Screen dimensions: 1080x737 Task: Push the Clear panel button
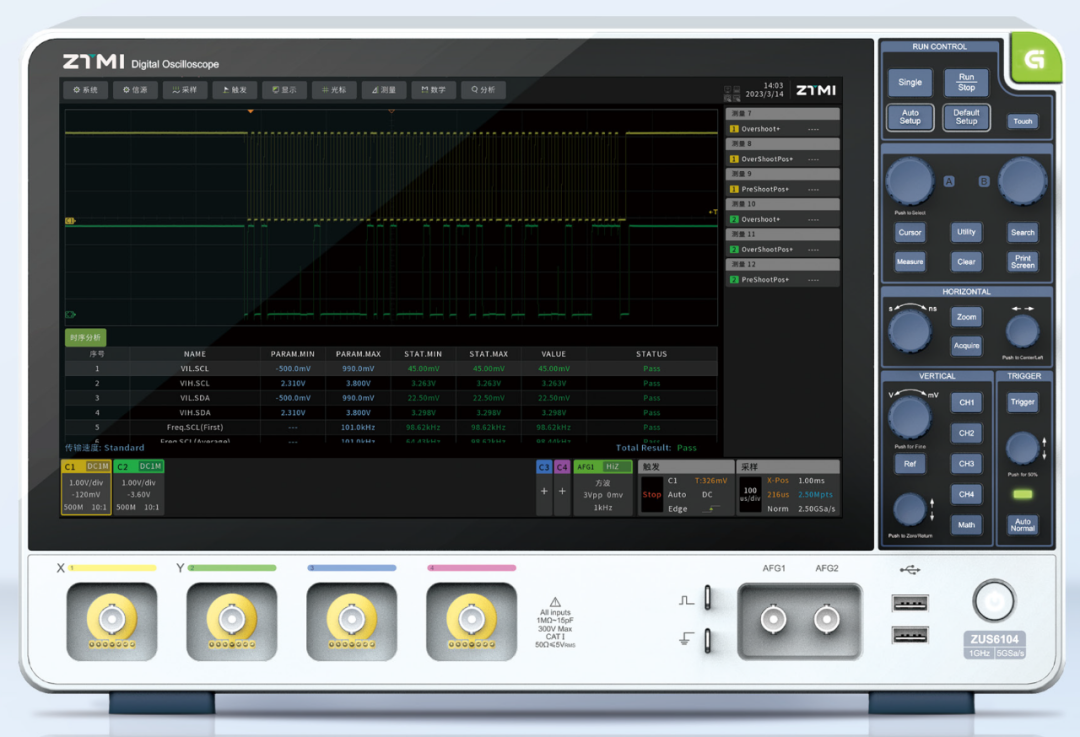click(966, 262)
